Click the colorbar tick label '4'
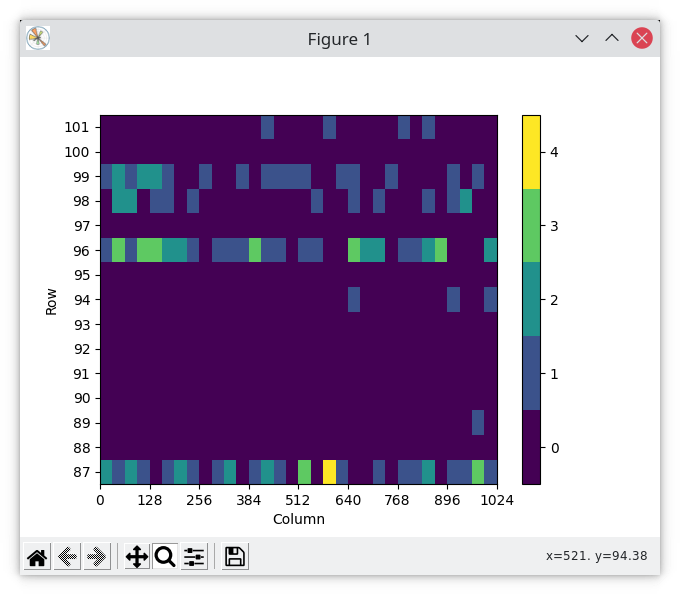Viewport: 680px width, 595px height. [x=554, y=152]
